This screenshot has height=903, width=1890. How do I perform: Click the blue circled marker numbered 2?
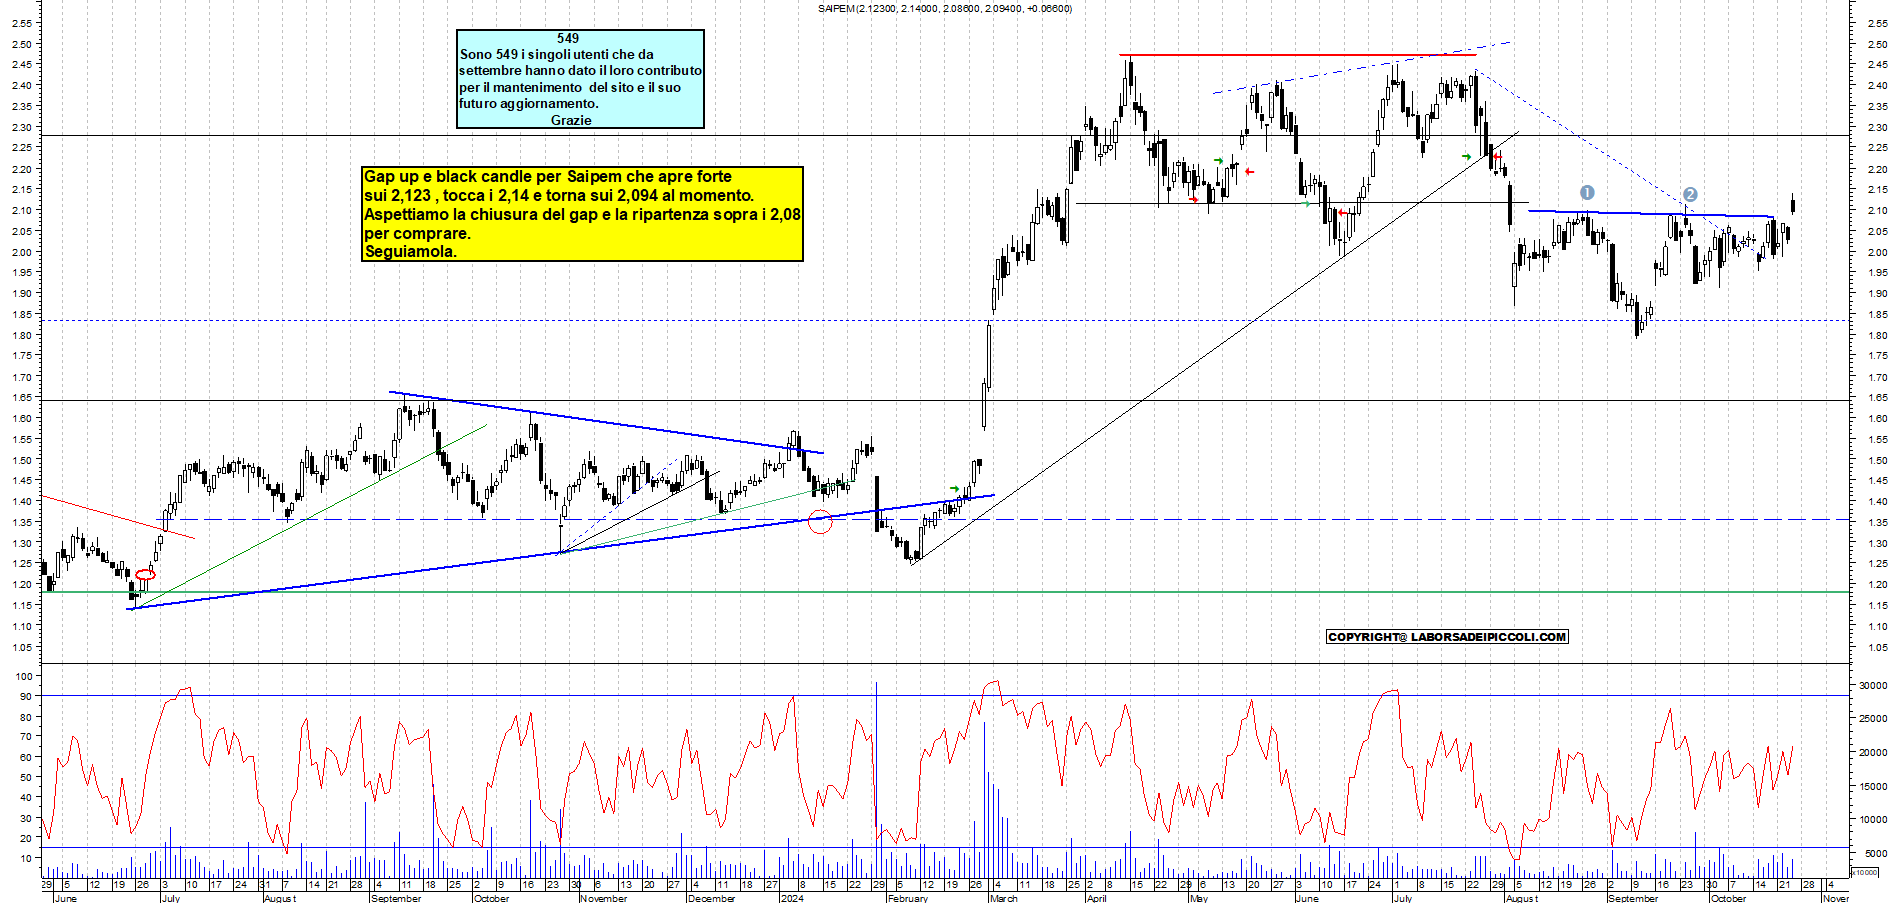point(1690,195)
